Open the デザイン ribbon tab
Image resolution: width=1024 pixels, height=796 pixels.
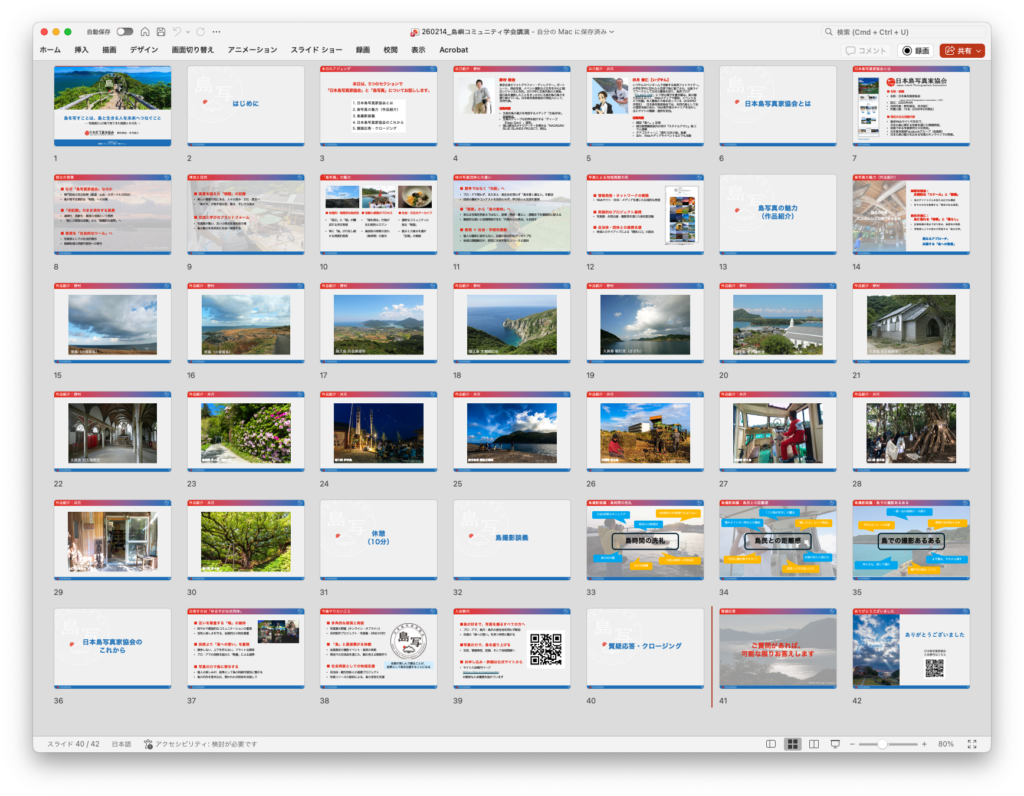coord(144,50)
